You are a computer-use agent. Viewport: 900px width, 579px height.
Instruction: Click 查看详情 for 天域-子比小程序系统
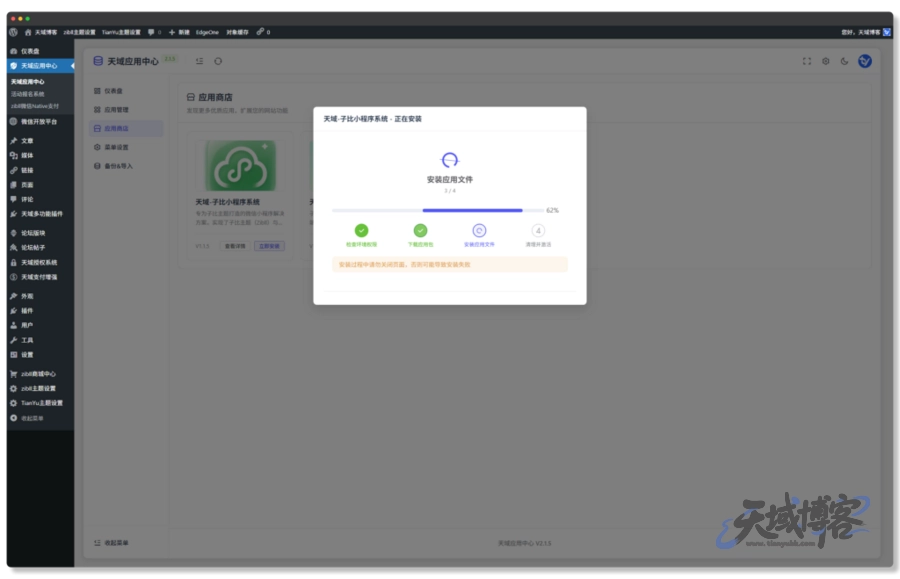click(x=235, y=246)
